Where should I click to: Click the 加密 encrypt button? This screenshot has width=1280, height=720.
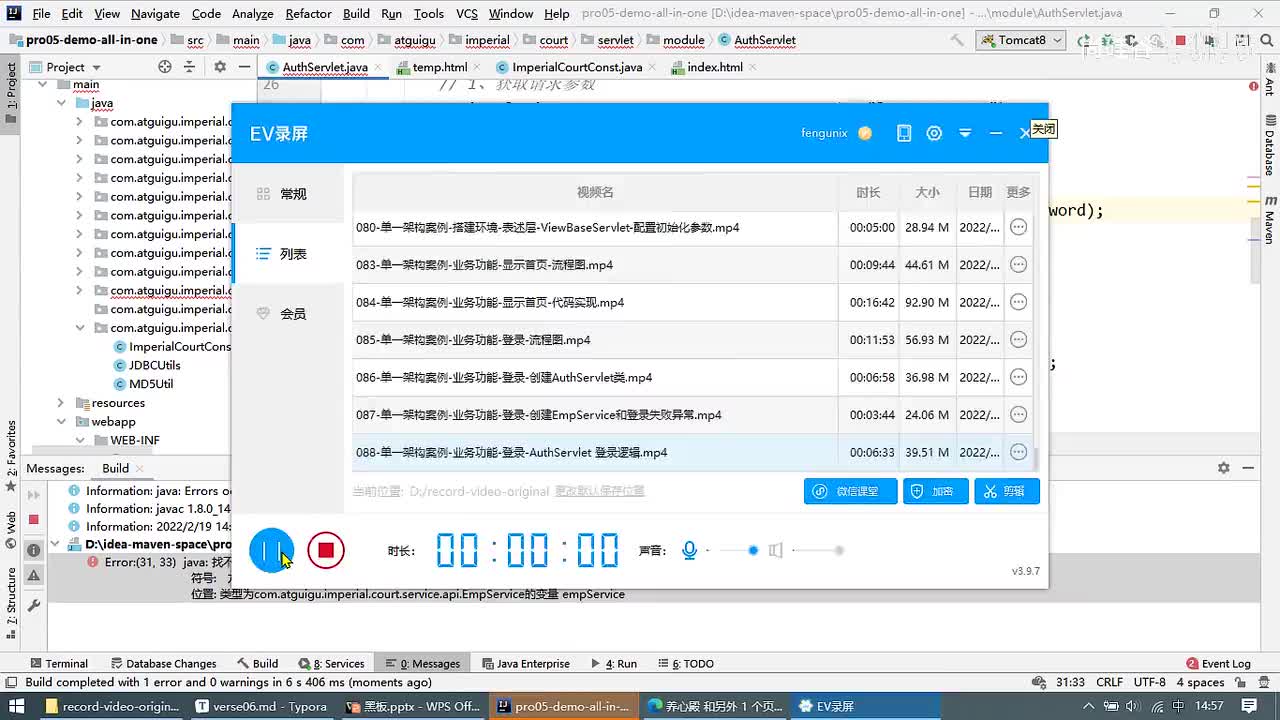coord(936,491)
